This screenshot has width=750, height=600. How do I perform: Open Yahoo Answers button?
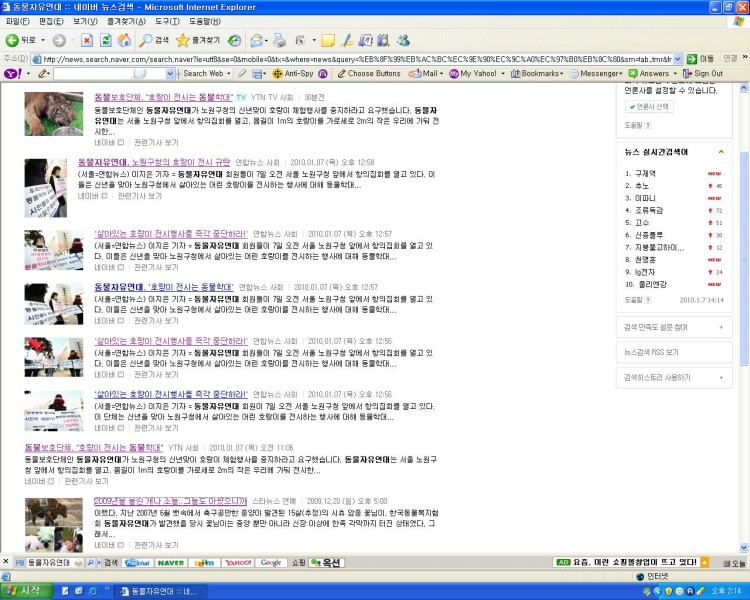click(x=649, y=73)
